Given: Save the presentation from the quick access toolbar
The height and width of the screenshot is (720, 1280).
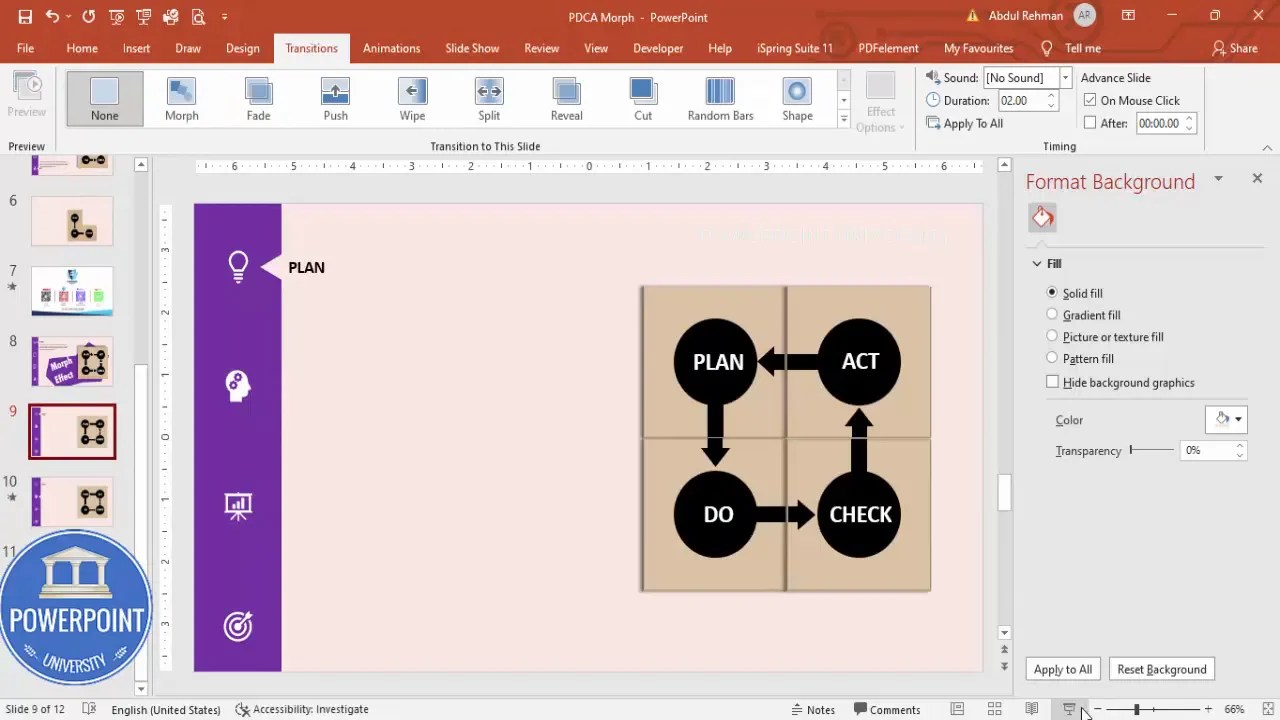Looking at the screenshot, I should (25, 17).
